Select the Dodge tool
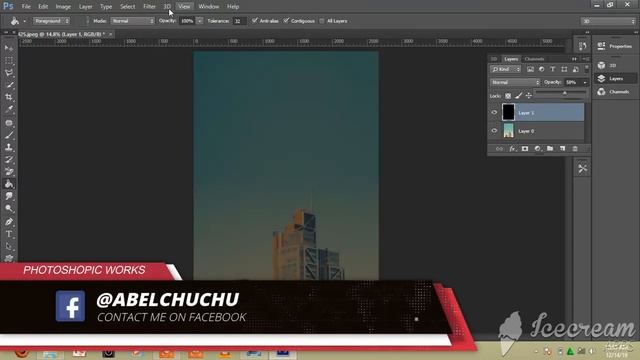This screenshot has width=640, height=360. pos(9,209)
